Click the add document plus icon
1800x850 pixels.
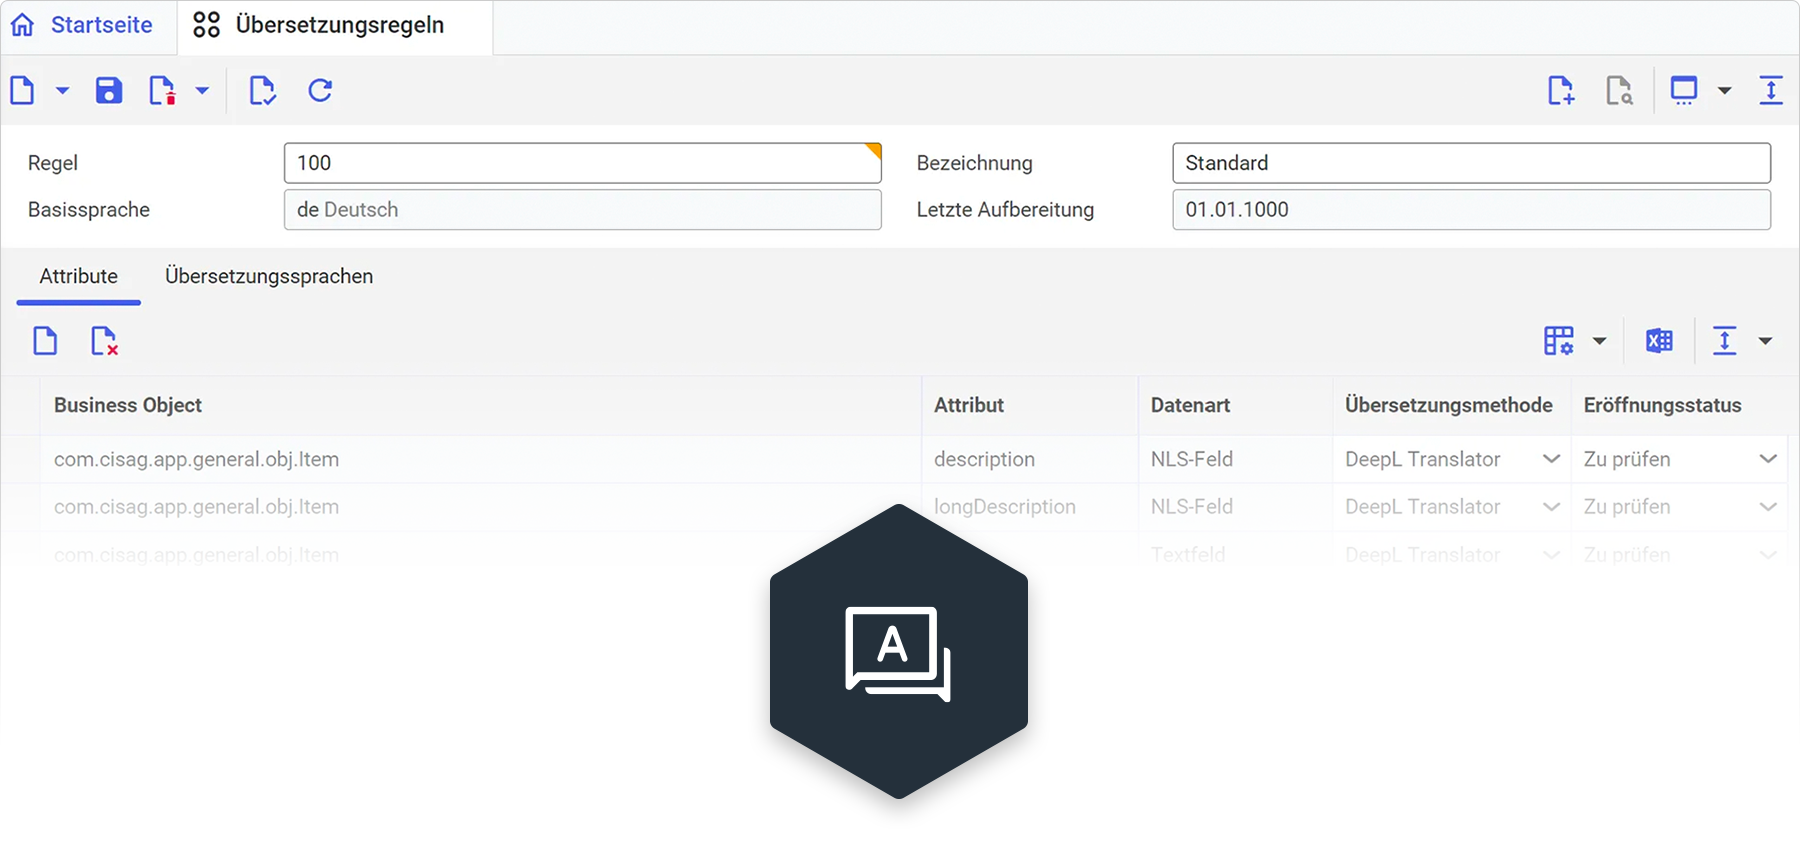point(1561,90)
